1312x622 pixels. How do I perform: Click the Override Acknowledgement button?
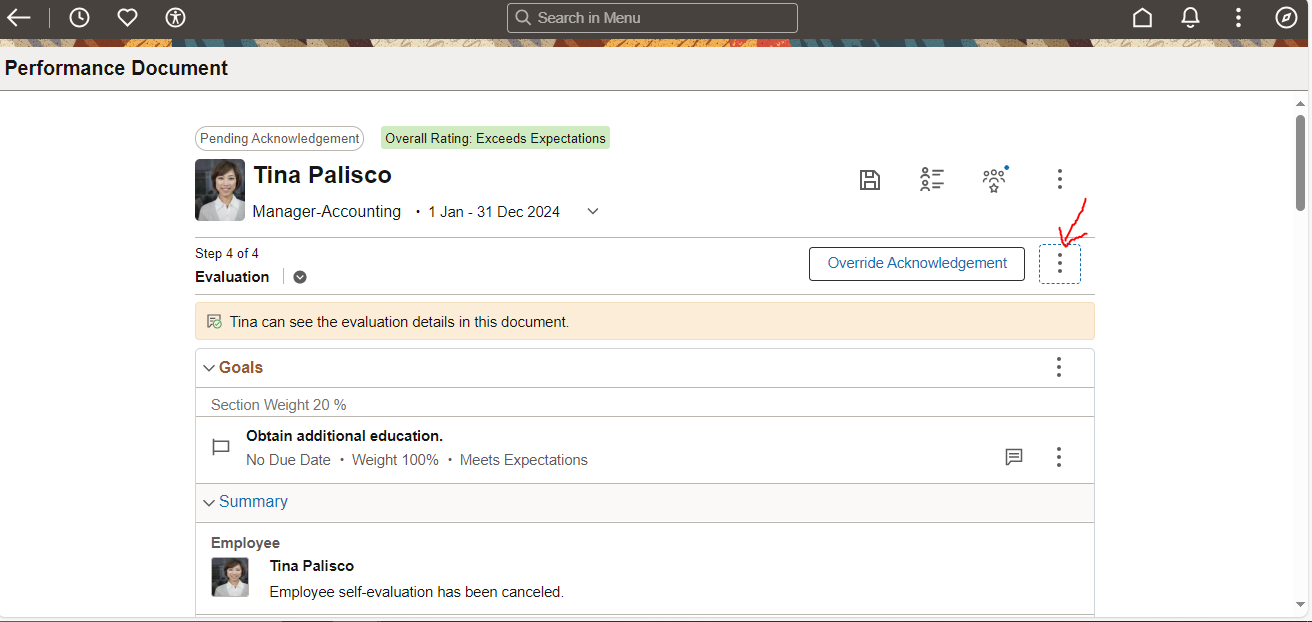coord(916,263)
